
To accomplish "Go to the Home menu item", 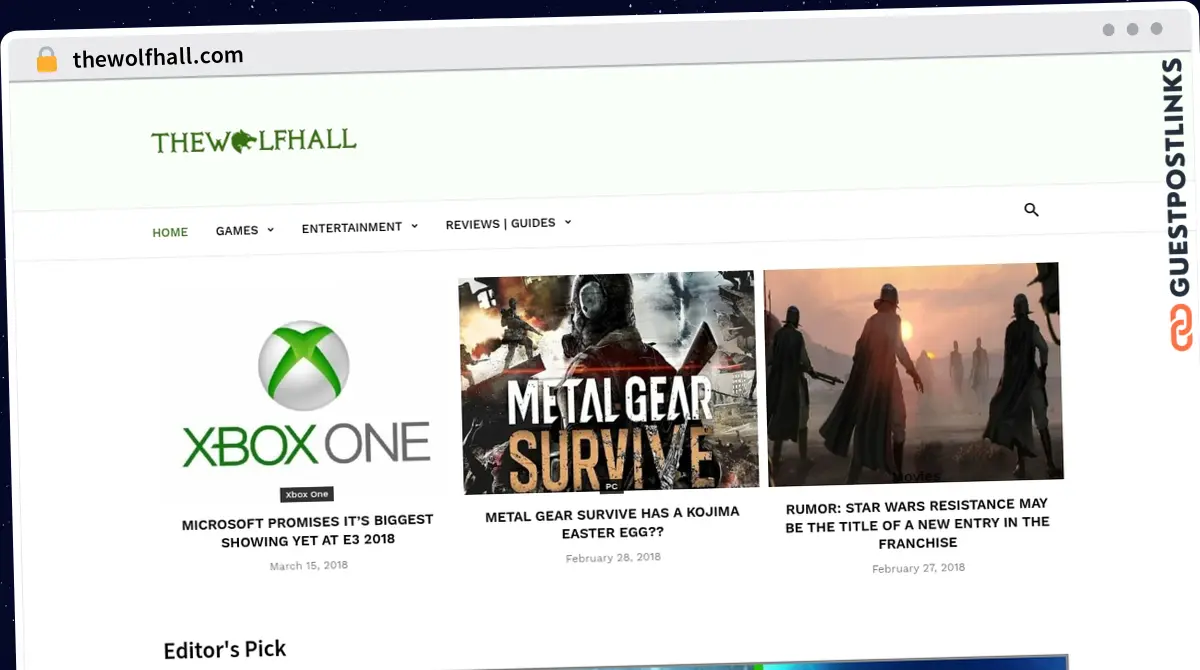I will (x=170, y=232).
